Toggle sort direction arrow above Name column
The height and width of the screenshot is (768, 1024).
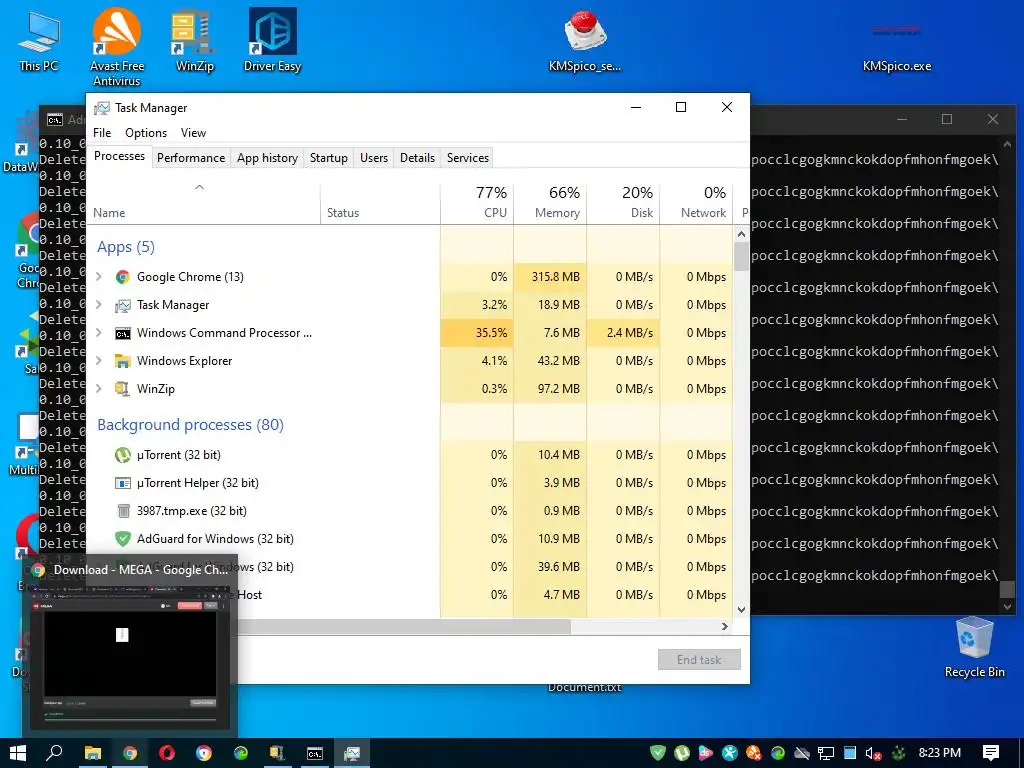pos(199,187)
